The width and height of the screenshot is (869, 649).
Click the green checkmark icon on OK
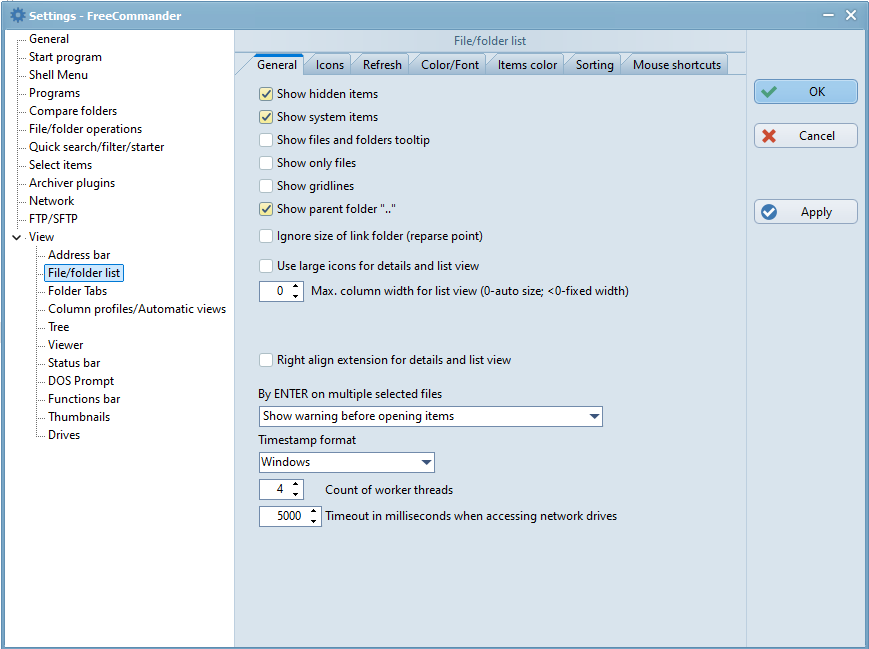[x=769, y=92]
